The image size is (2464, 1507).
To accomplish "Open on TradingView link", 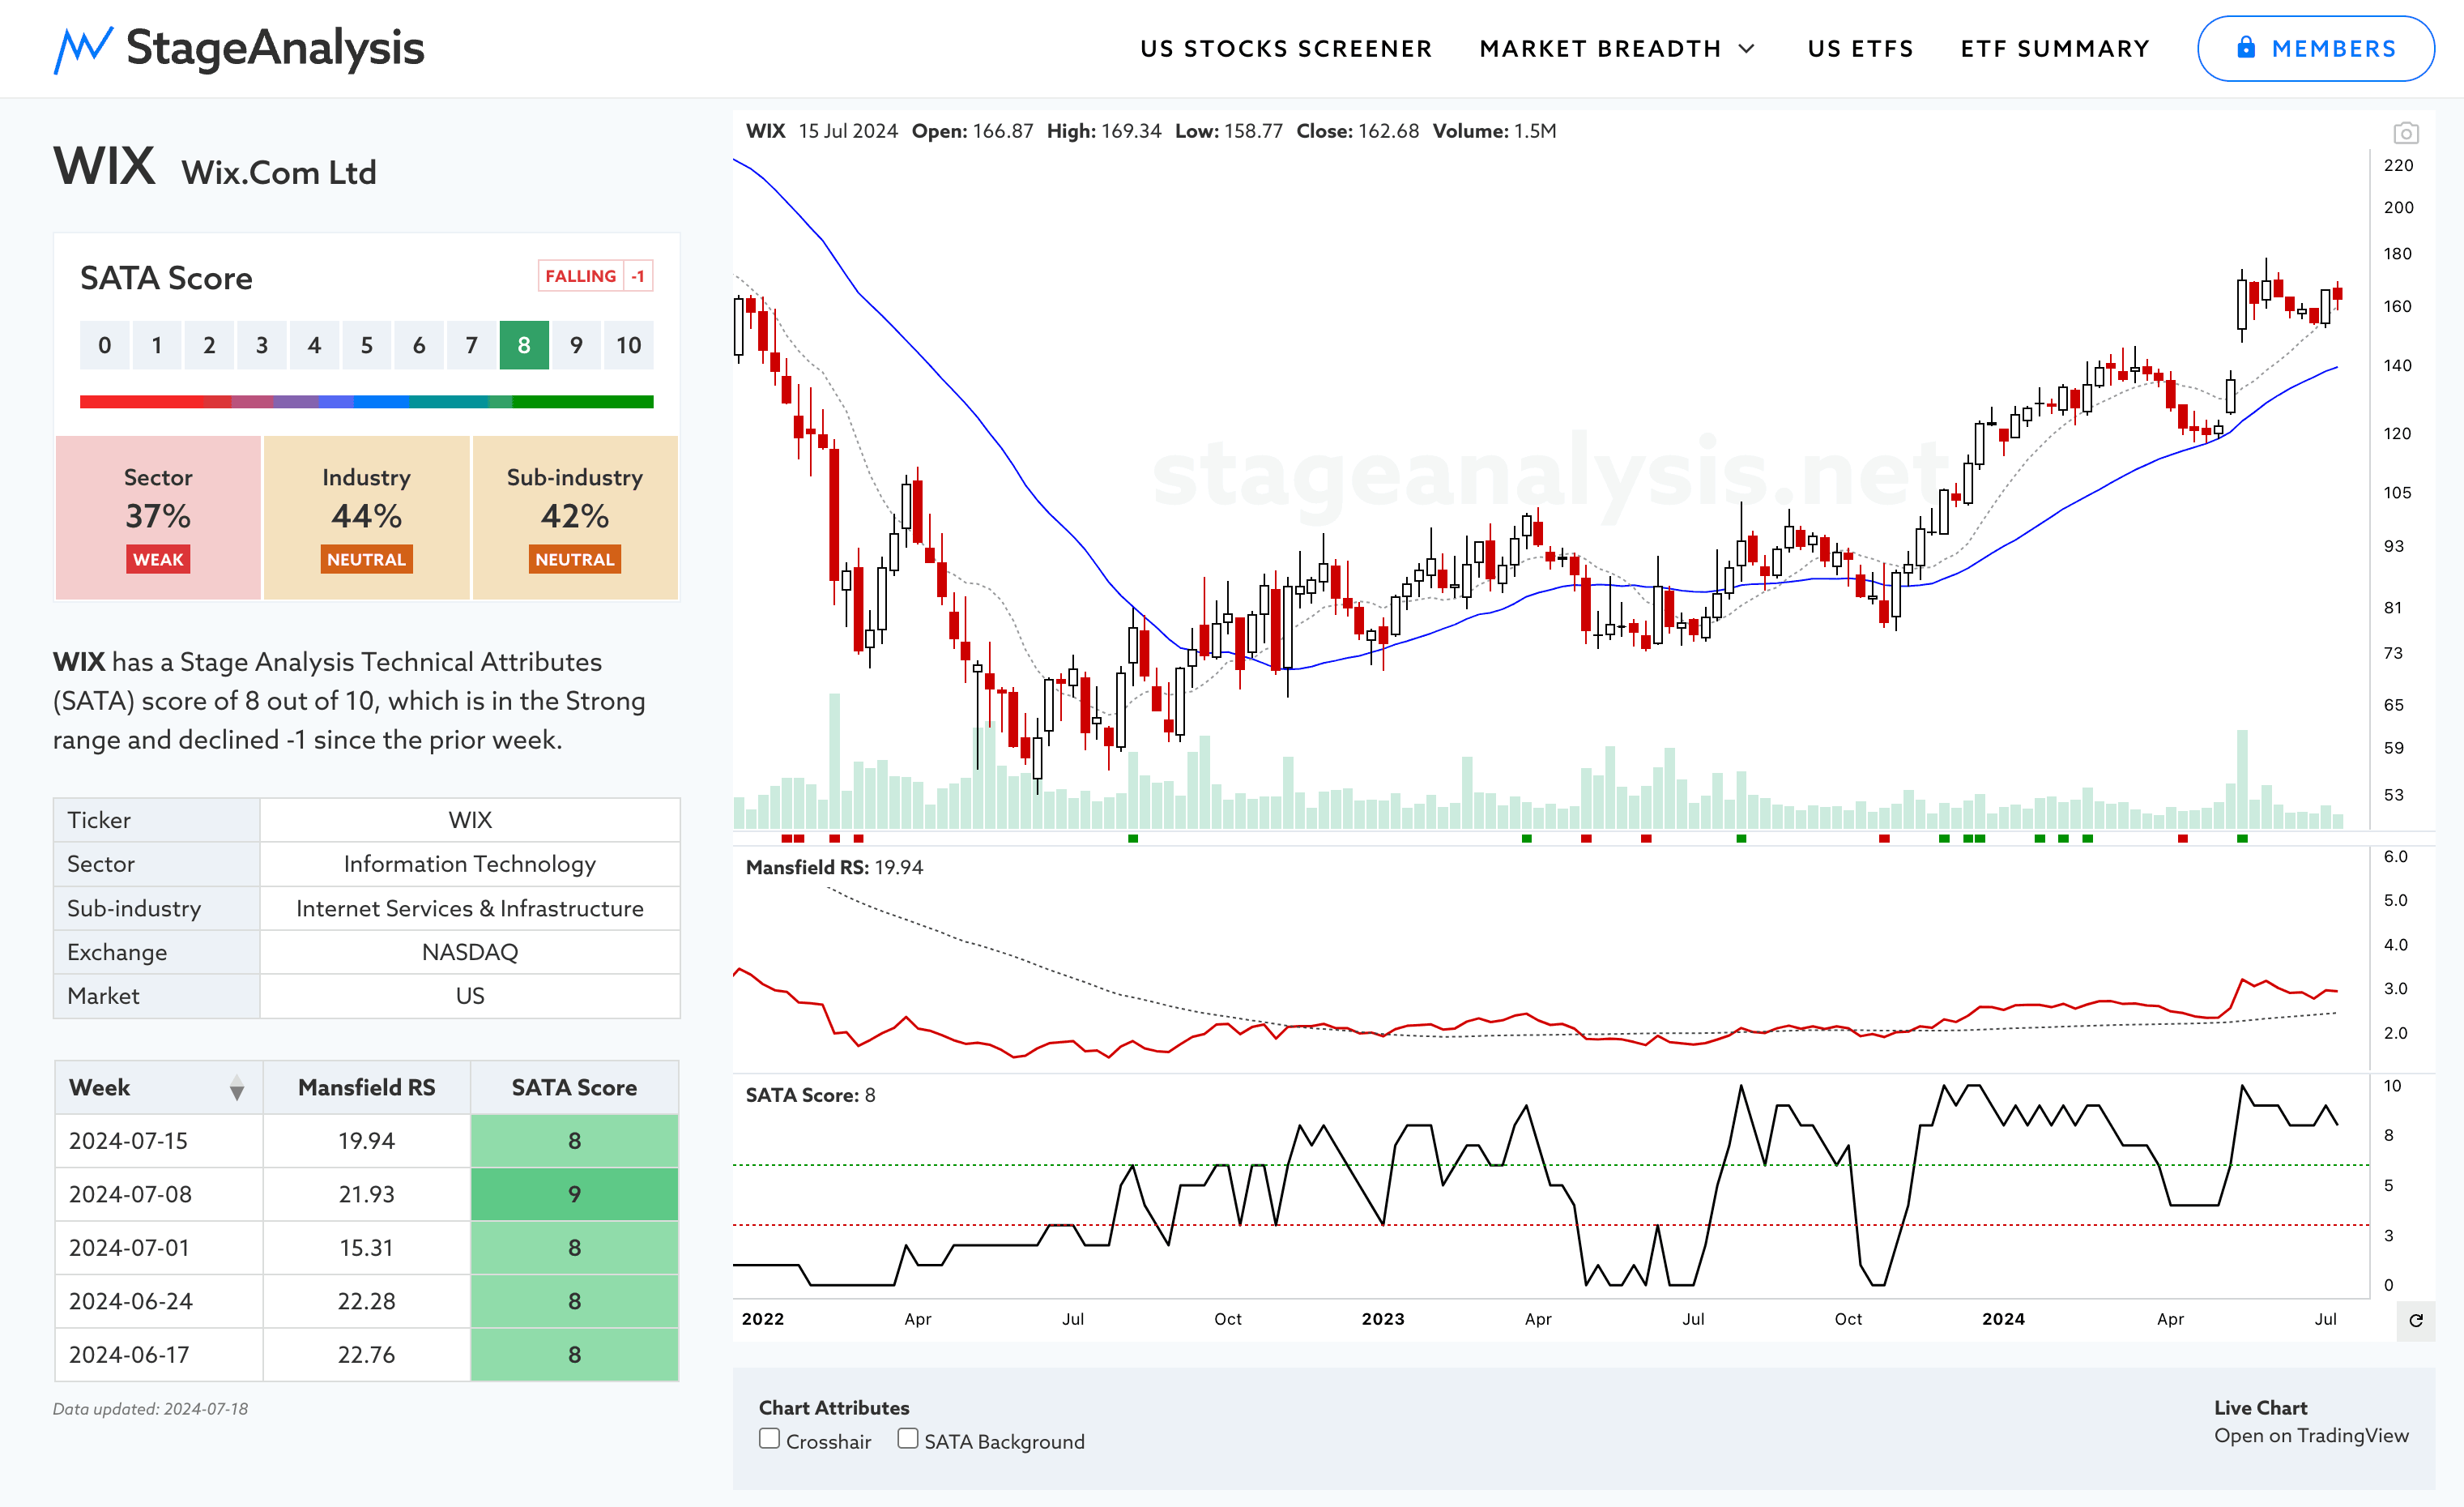I will coord(2311,1436).
